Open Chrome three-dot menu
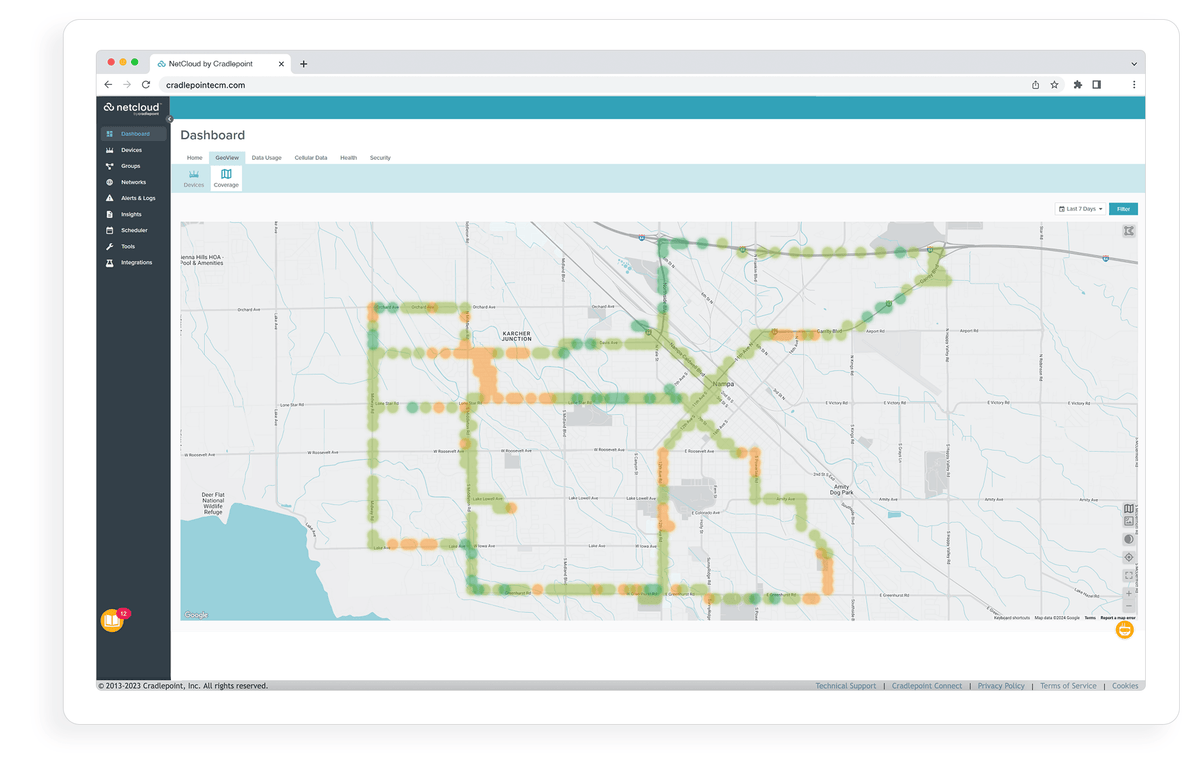Image resolution: width=1200 pixels, height=768 pixels. click(x=1133, y=85)
